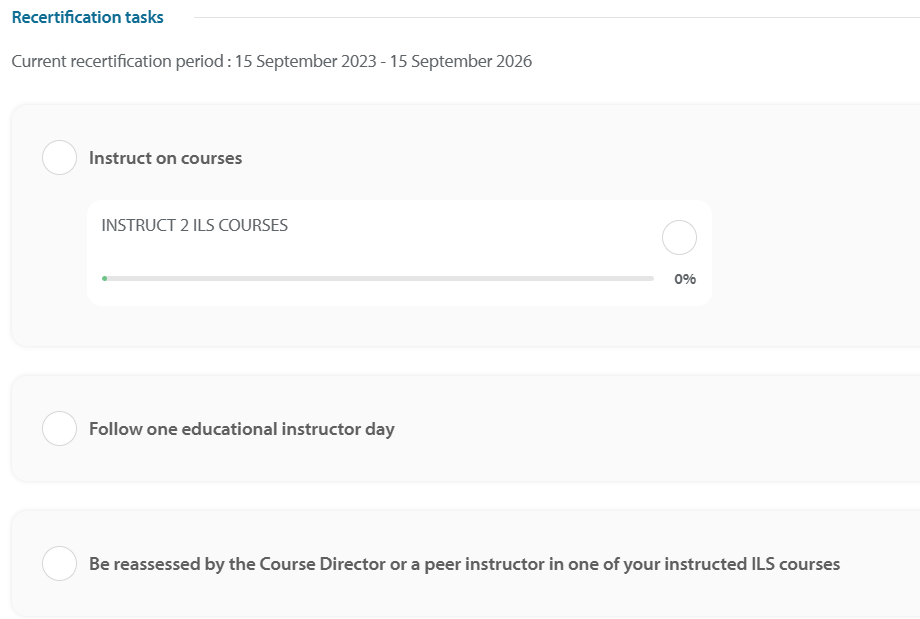920x619 pixels.
Task: Select the Recertification tasks section heading
Action: 88,17
